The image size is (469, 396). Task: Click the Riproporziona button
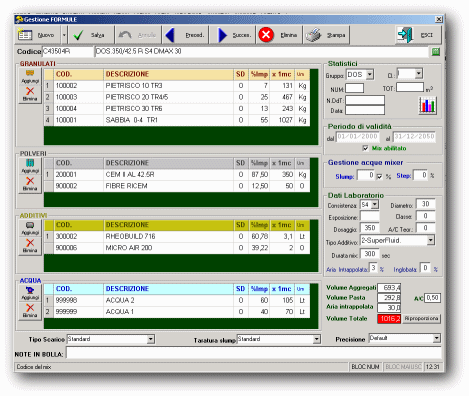click(421, 318)
